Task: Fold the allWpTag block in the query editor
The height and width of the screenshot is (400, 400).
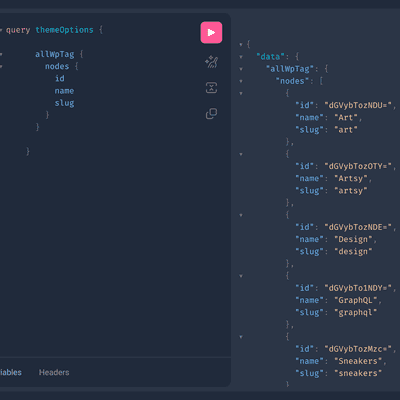Action: click(x=1, y=54)
